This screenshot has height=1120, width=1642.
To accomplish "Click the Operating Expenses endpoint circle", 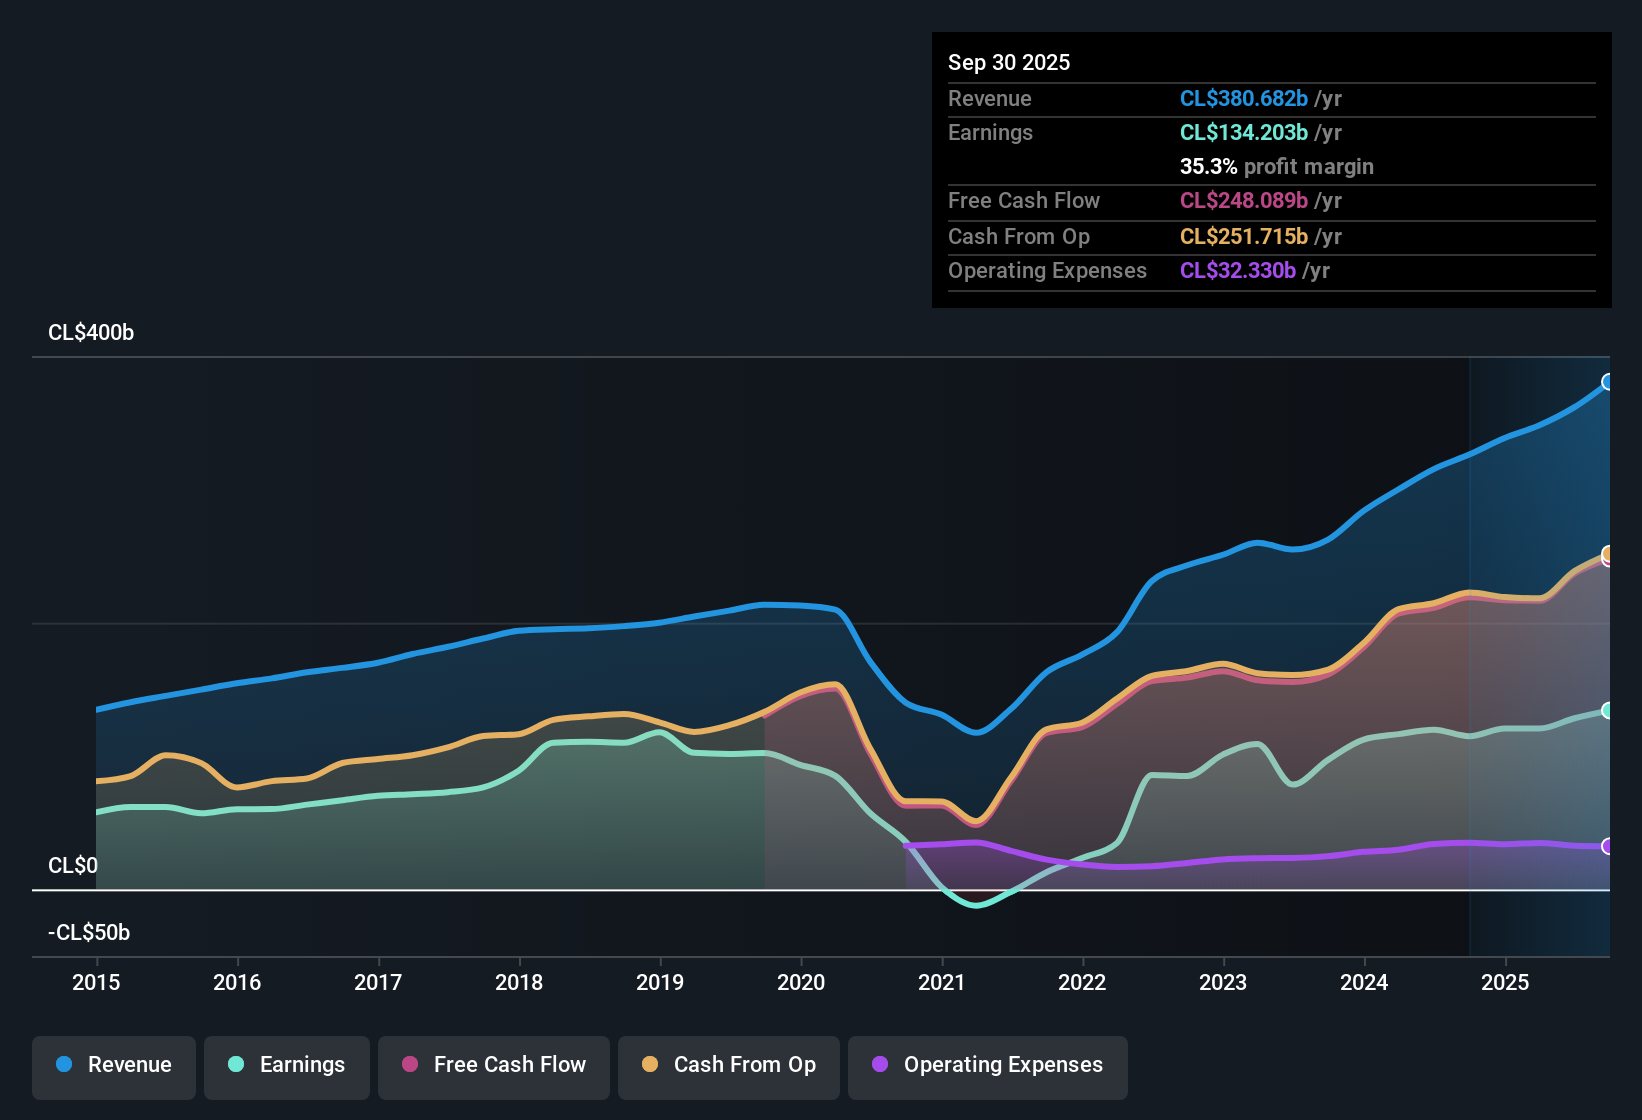I will click(1607, 845).
